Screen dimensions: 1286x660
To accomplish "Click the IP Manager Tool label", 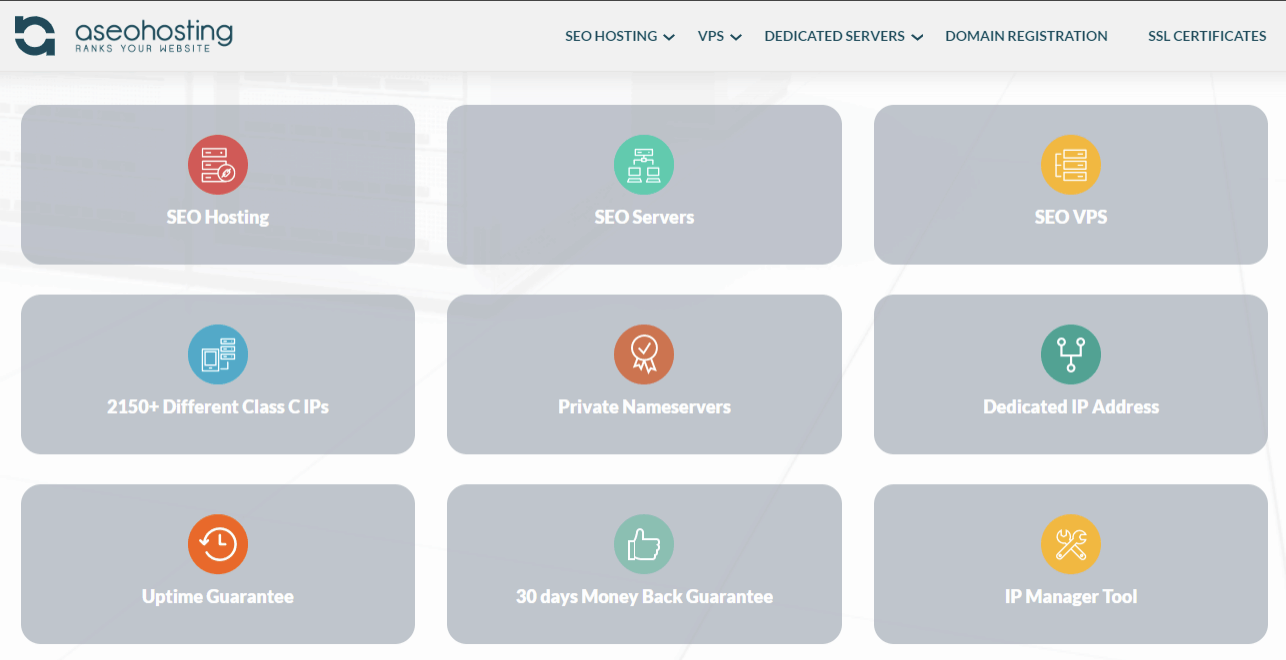I will tap(1071, 597).
